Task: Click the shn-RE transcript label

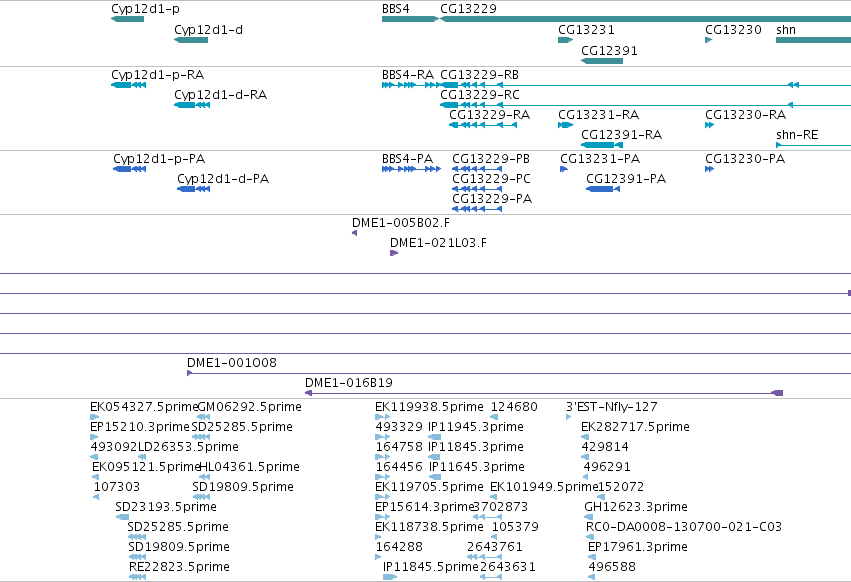Action: click(797, 135)
